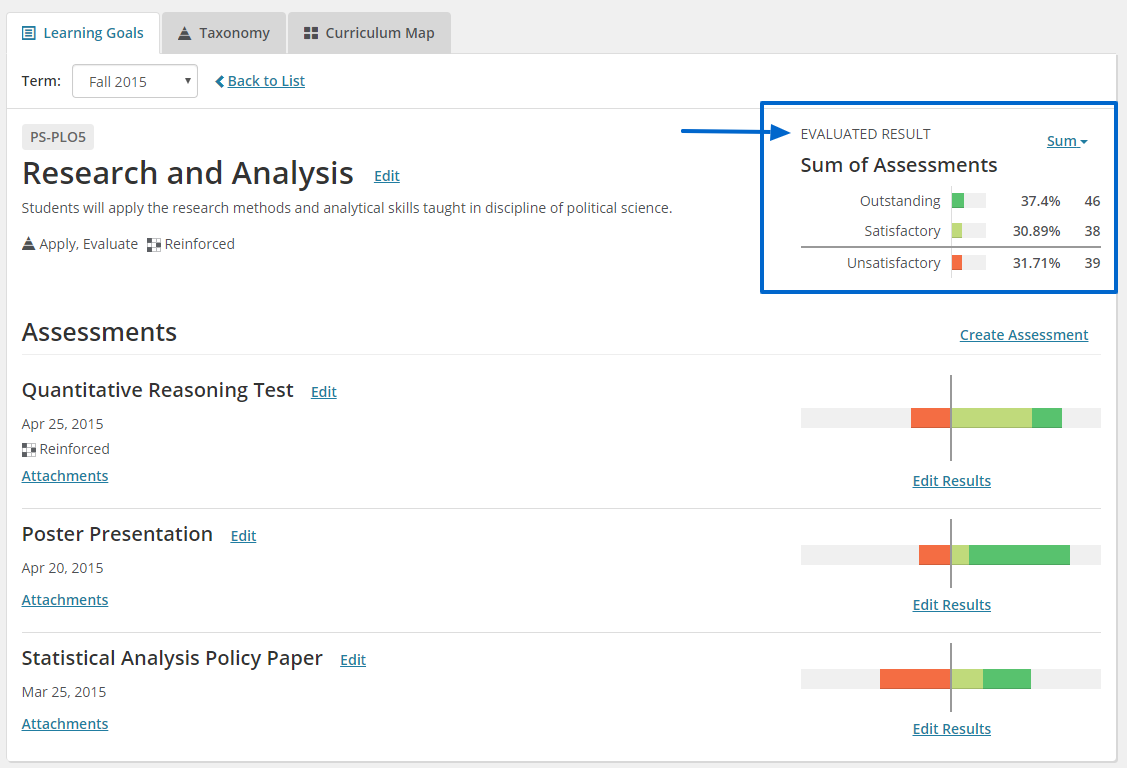Click the Unsatisfactory orange bar
1127x768 pixels.
[x=957, y=263]
